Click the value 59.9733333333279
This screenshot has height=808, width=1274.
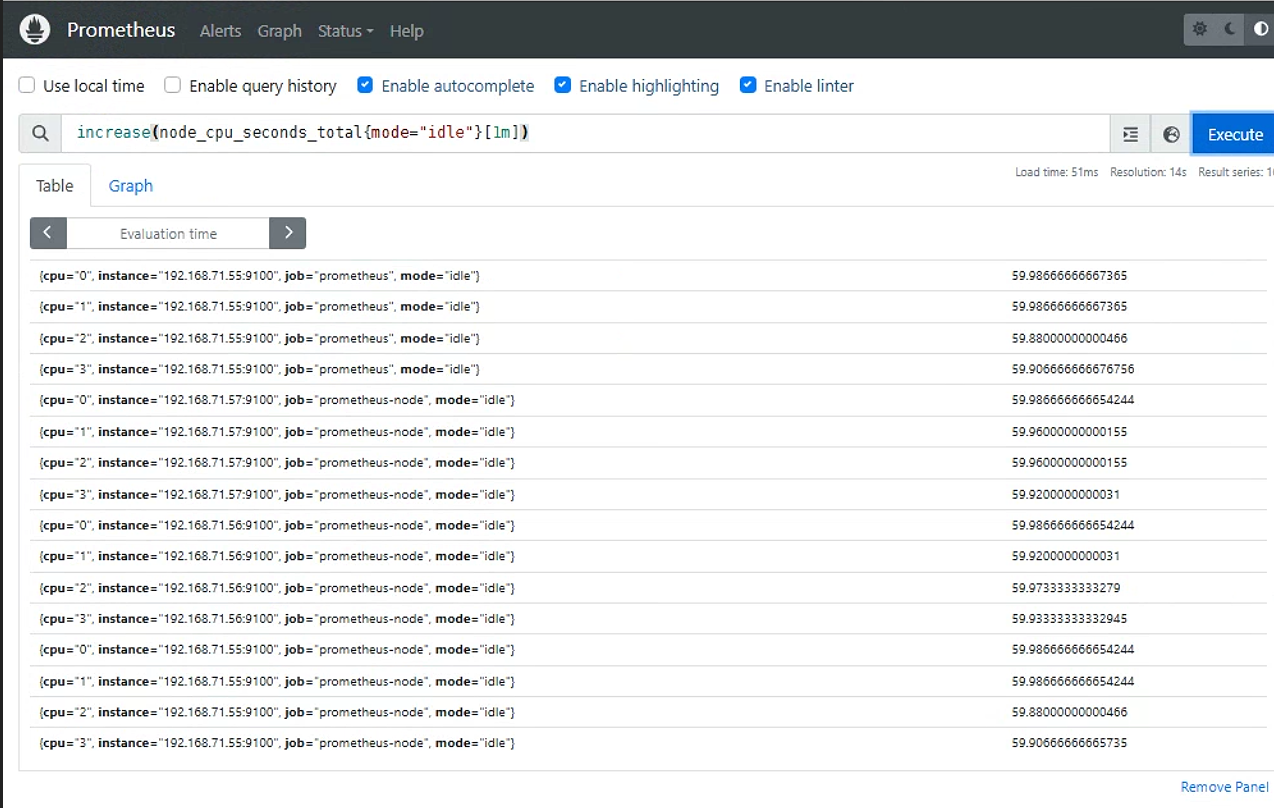pos(1066,588)
